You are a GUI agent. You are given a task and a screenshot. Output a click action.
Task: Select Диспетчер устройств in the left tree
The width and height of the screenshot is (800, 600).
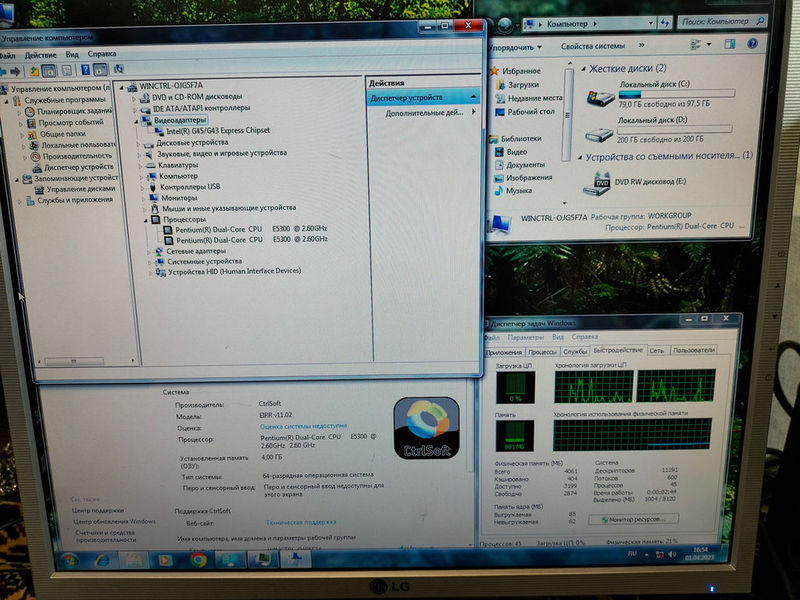tap(73, 167)
